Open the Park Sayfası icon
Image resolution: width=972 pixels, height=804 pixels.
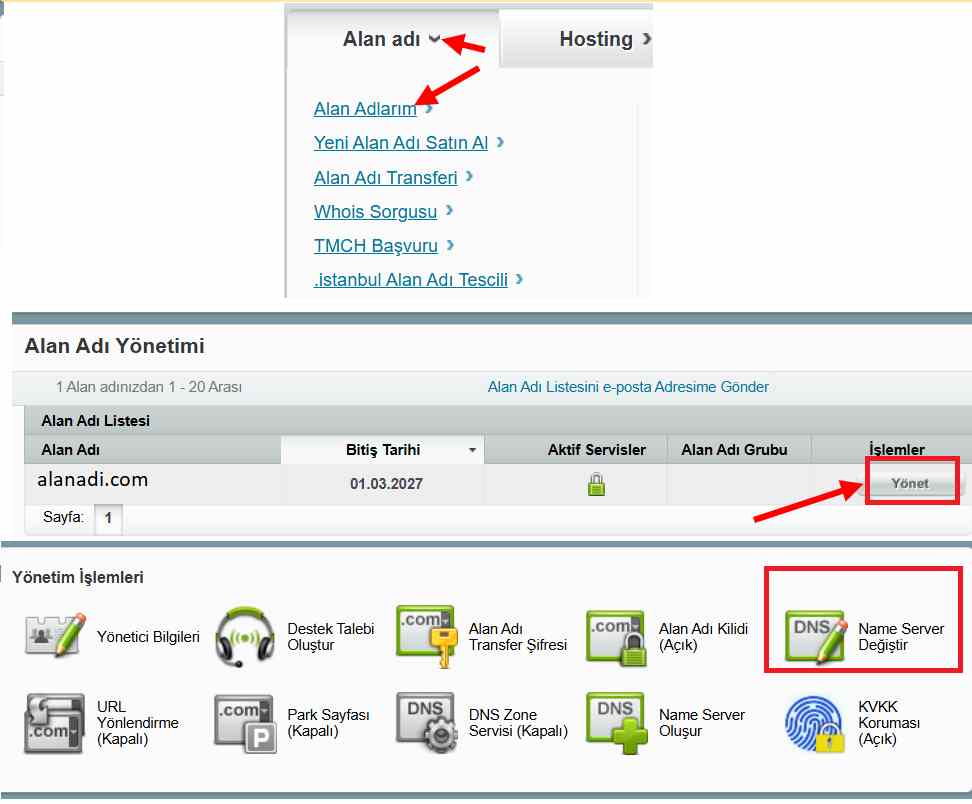coord(245,723)
